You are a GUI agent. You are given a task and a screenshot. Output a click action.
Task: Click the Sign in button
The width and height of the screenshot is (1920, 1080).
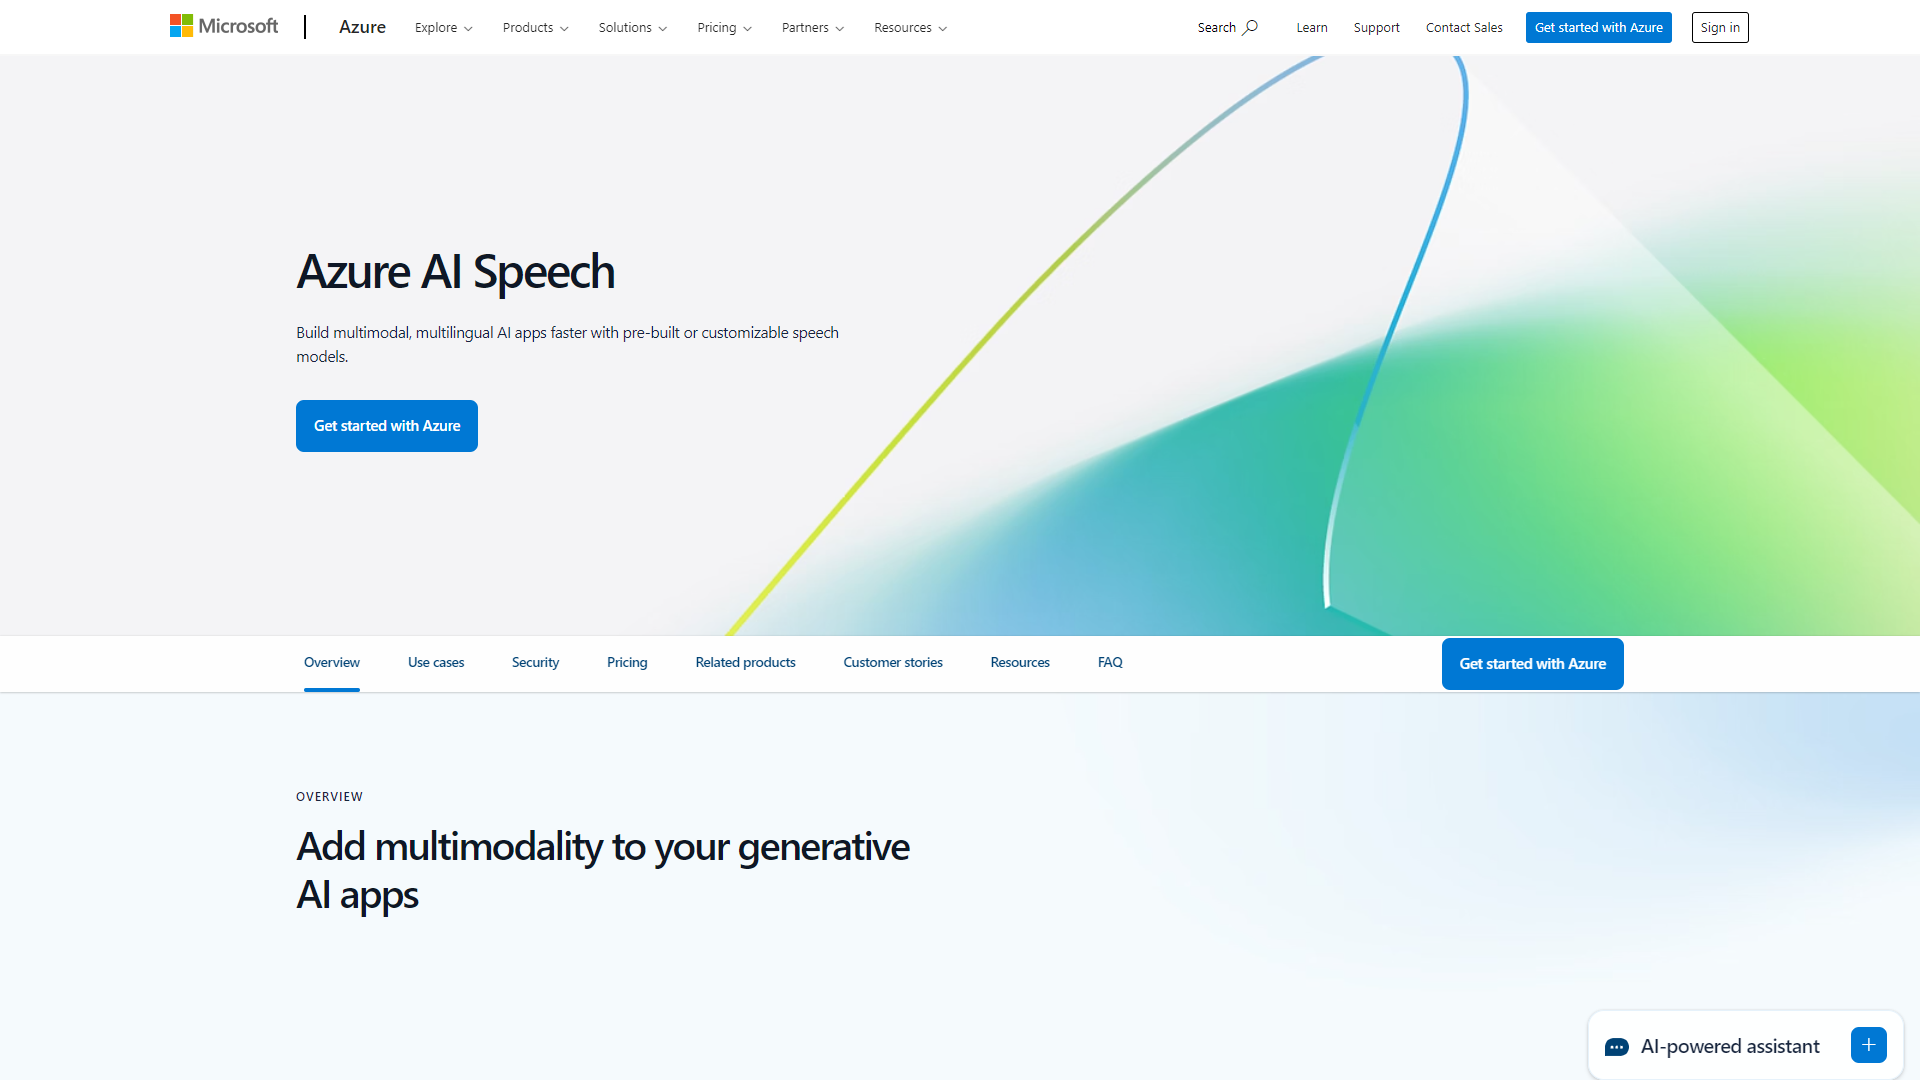(x=1720, y=26)
